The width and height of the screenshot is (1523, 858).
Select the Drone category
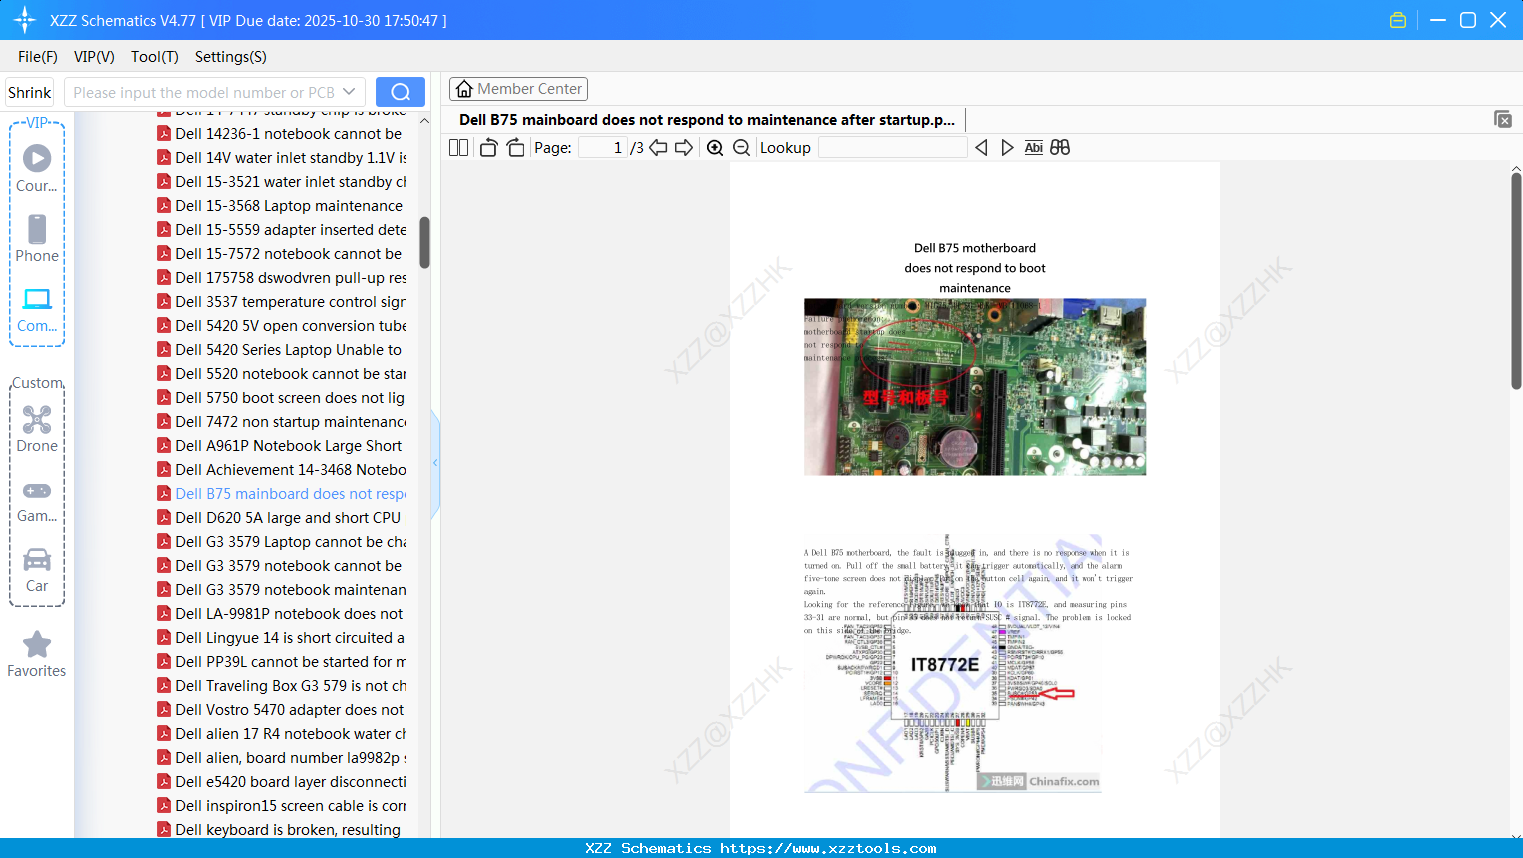pos(37,429)
